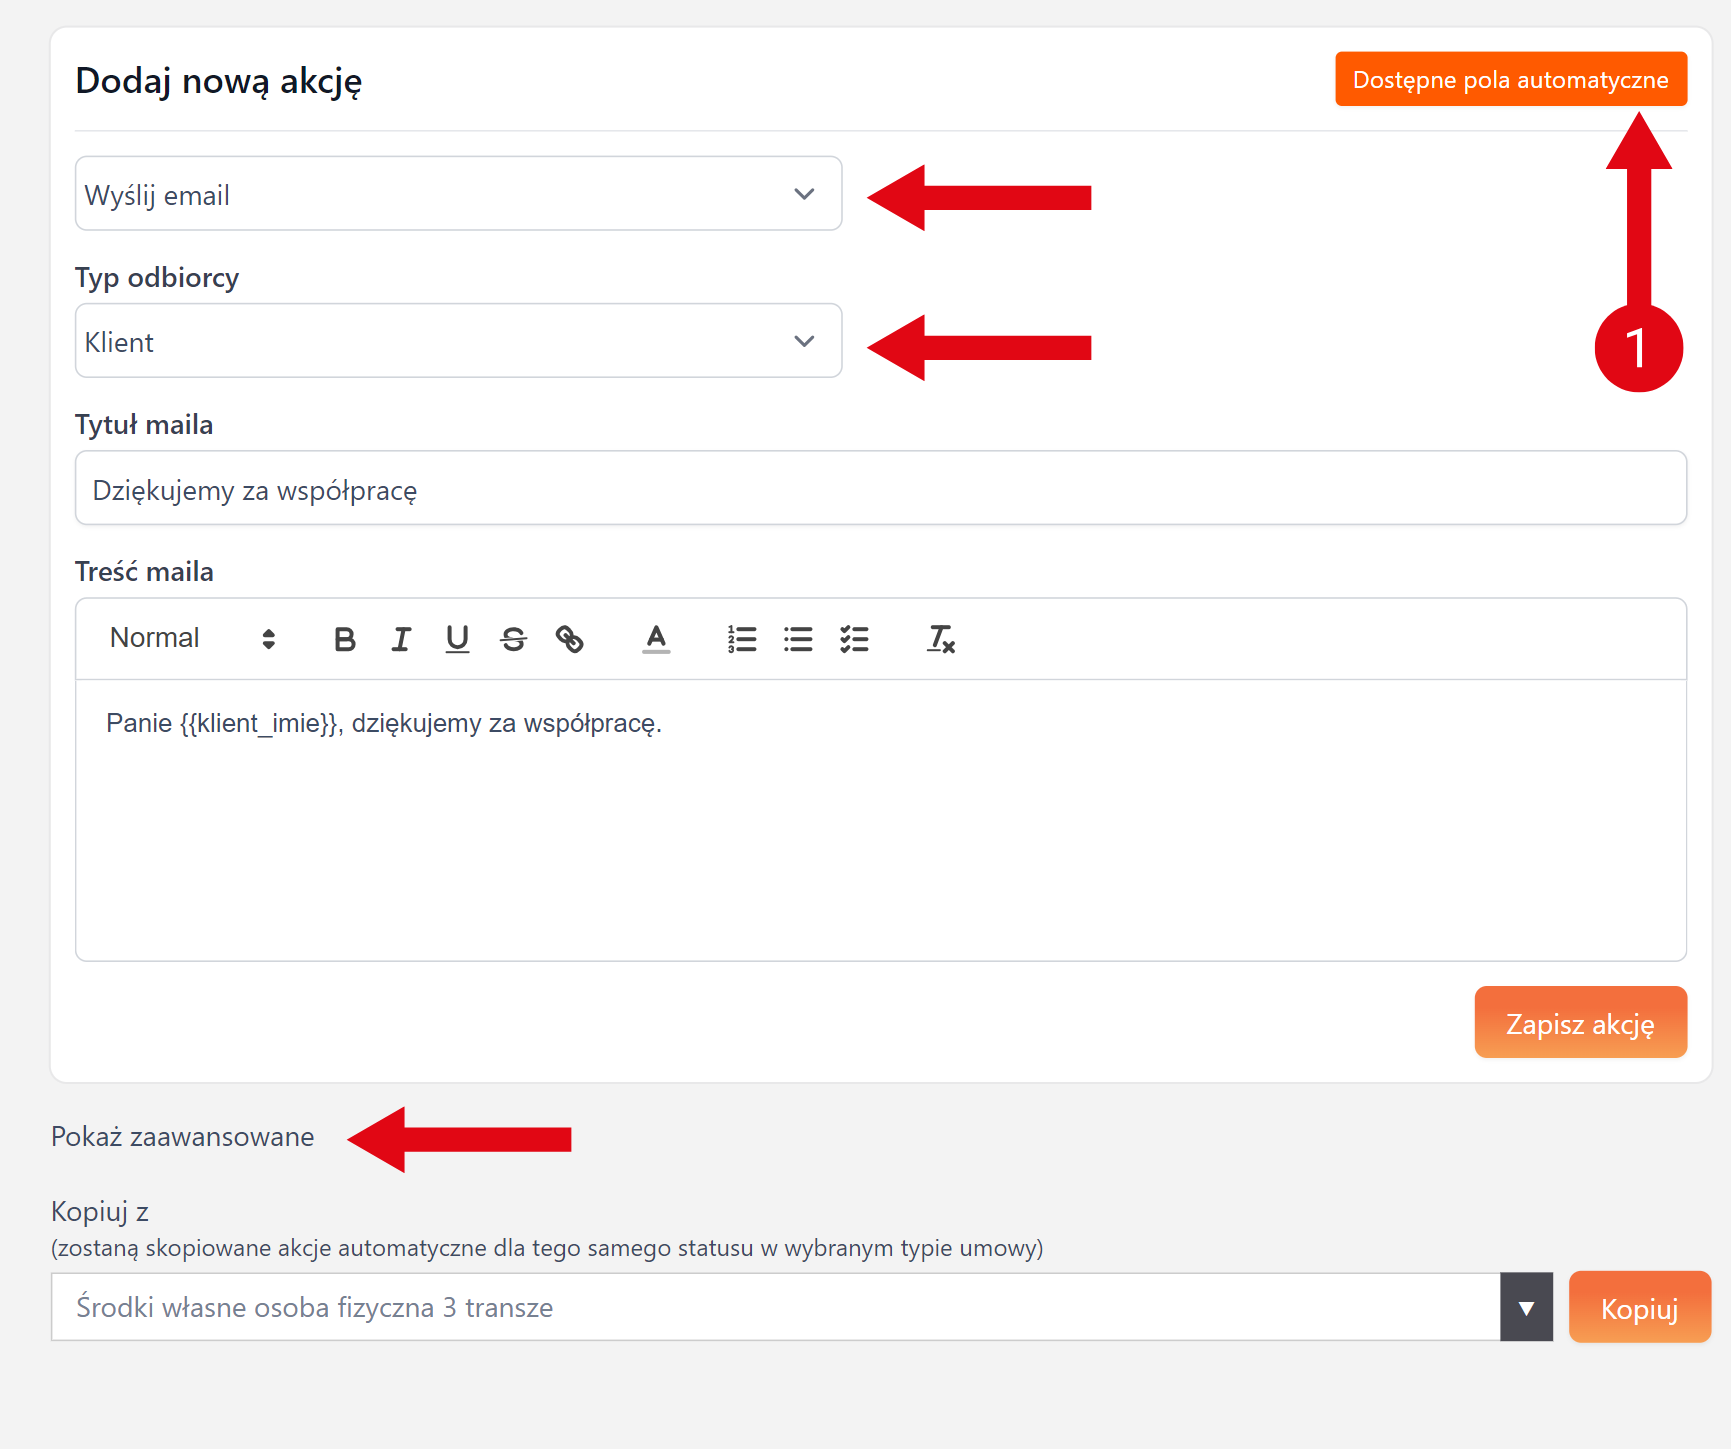Open the Typ odbiorcy Klient dropdown

click(458, 341)
